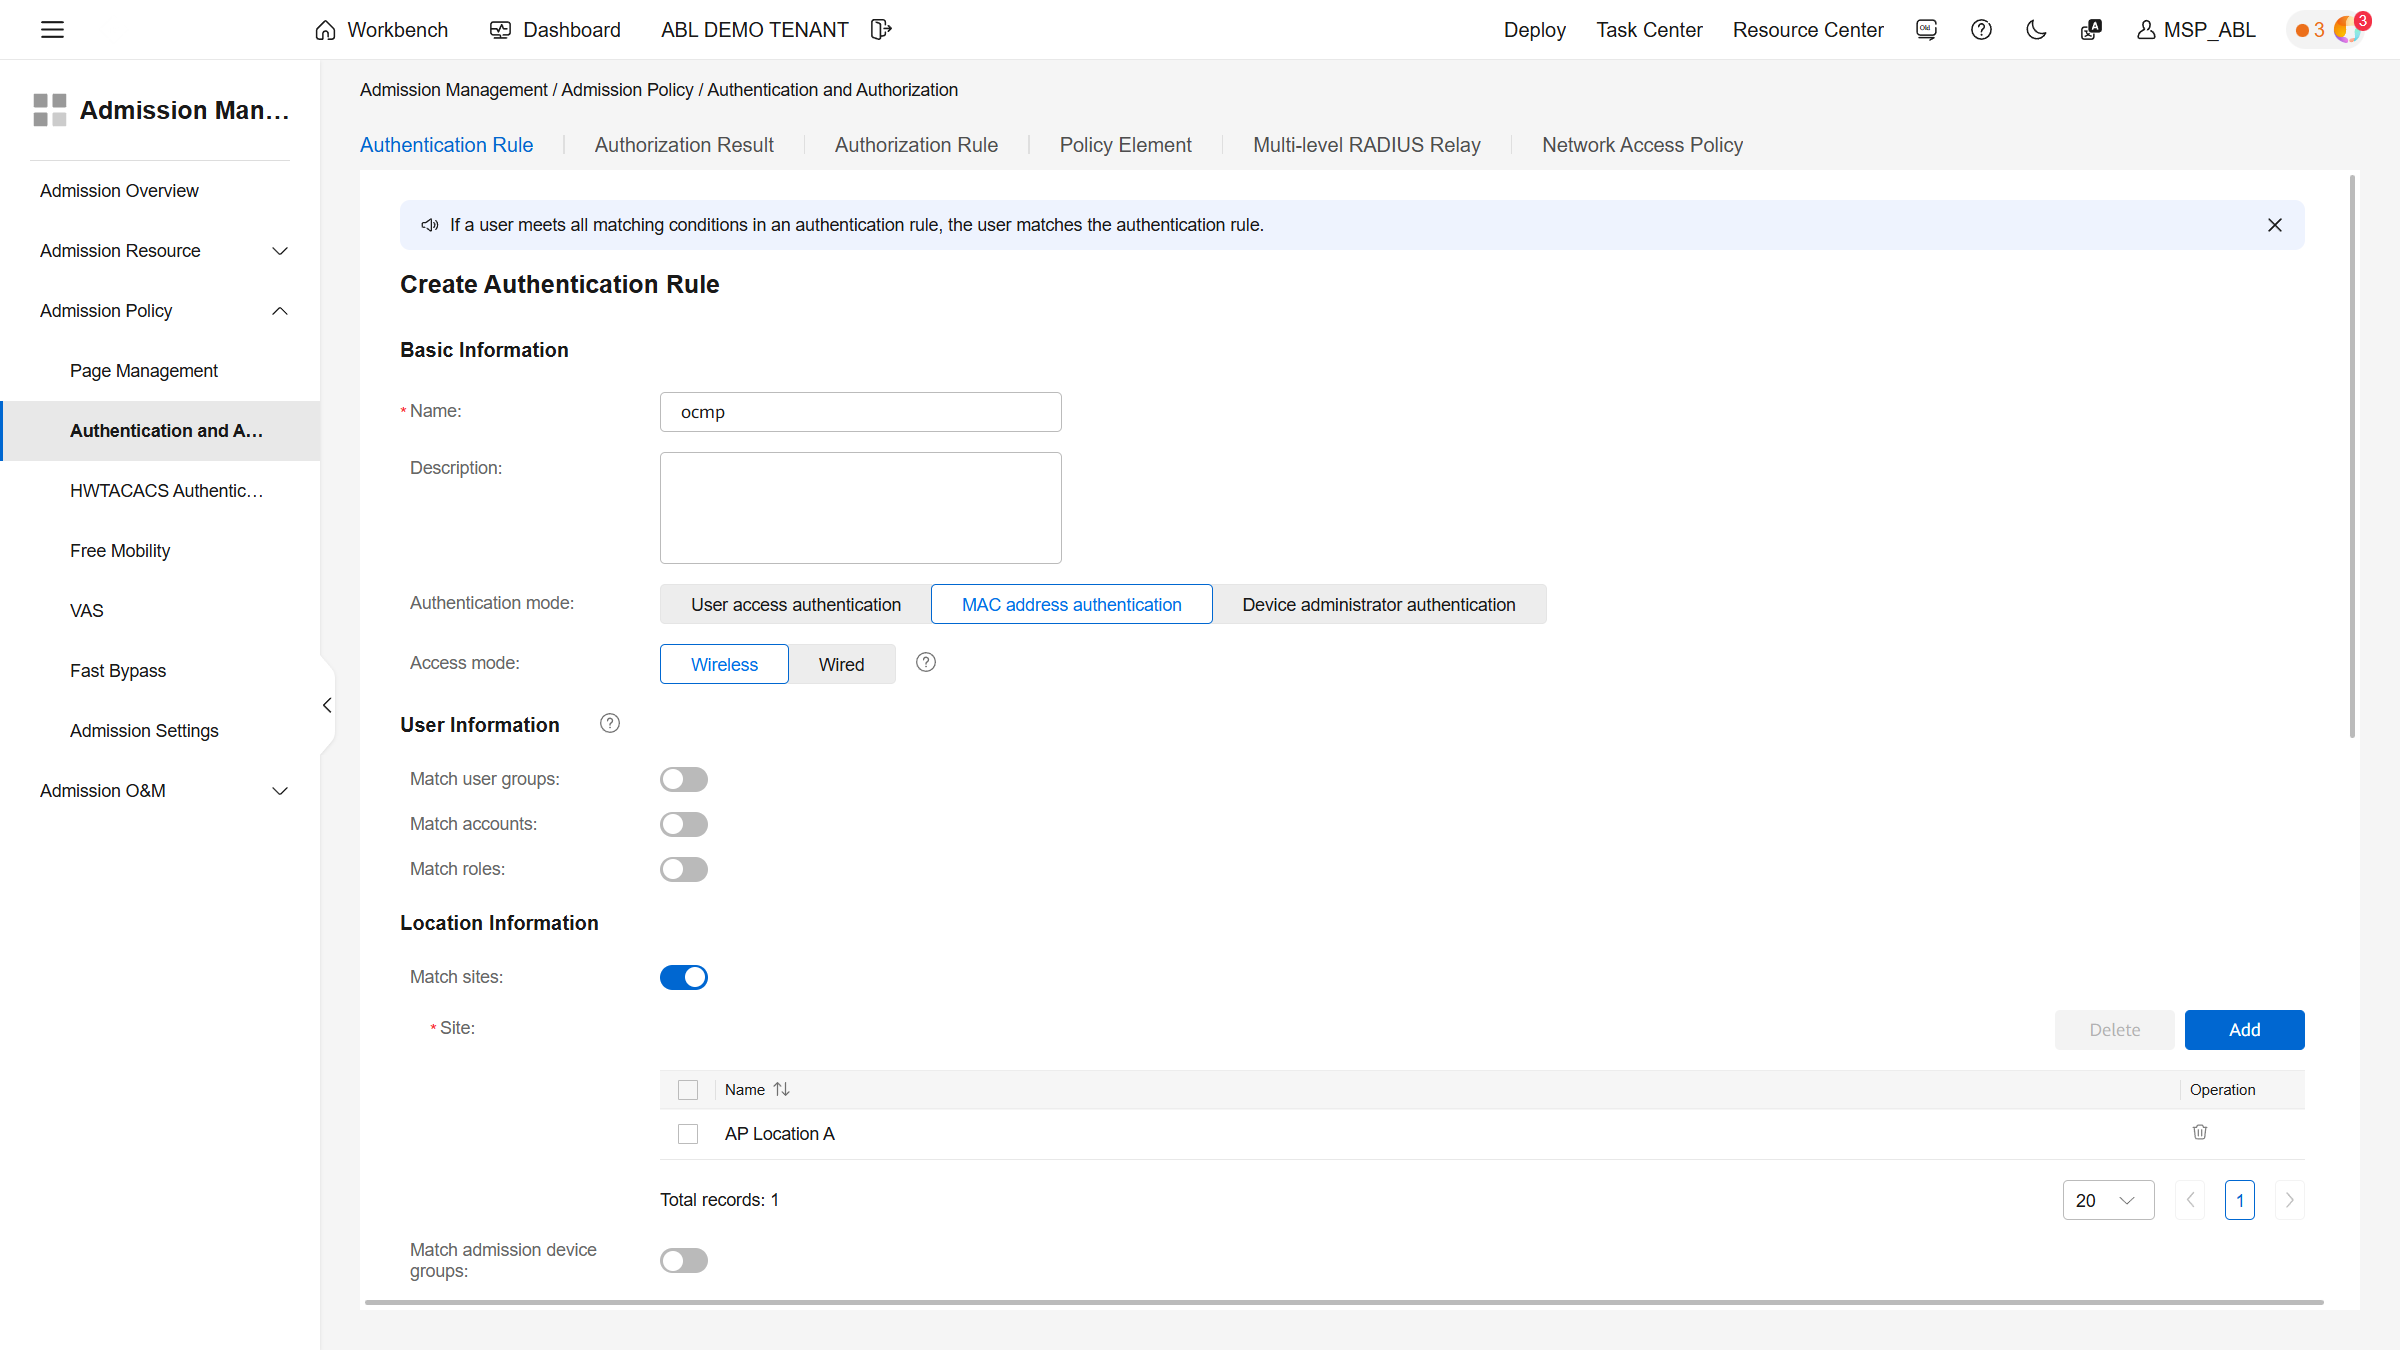Switch to the Authorization Result tab

coord(684,145)
